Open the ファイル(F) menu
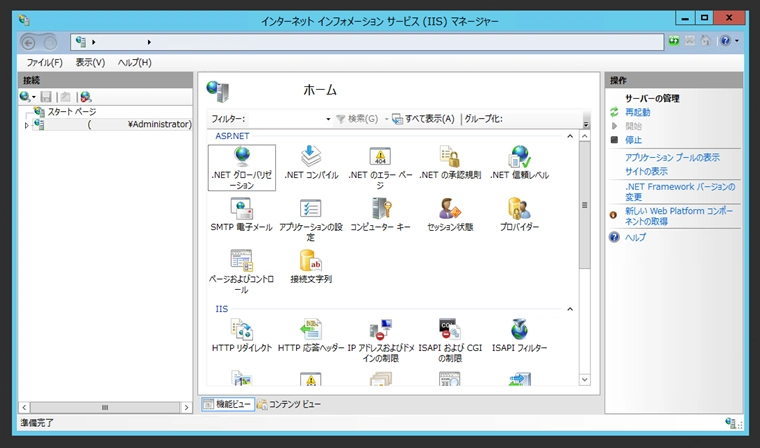760x448 pixels. (x=45, y=63)
